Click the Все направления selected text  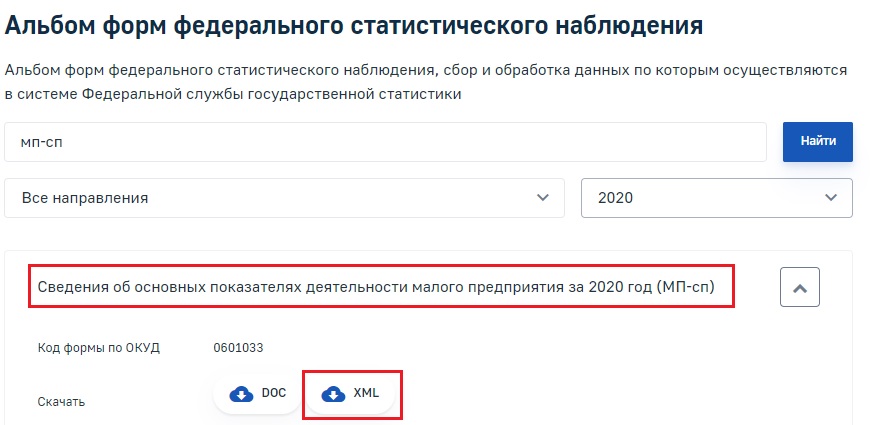click(85, 198)
